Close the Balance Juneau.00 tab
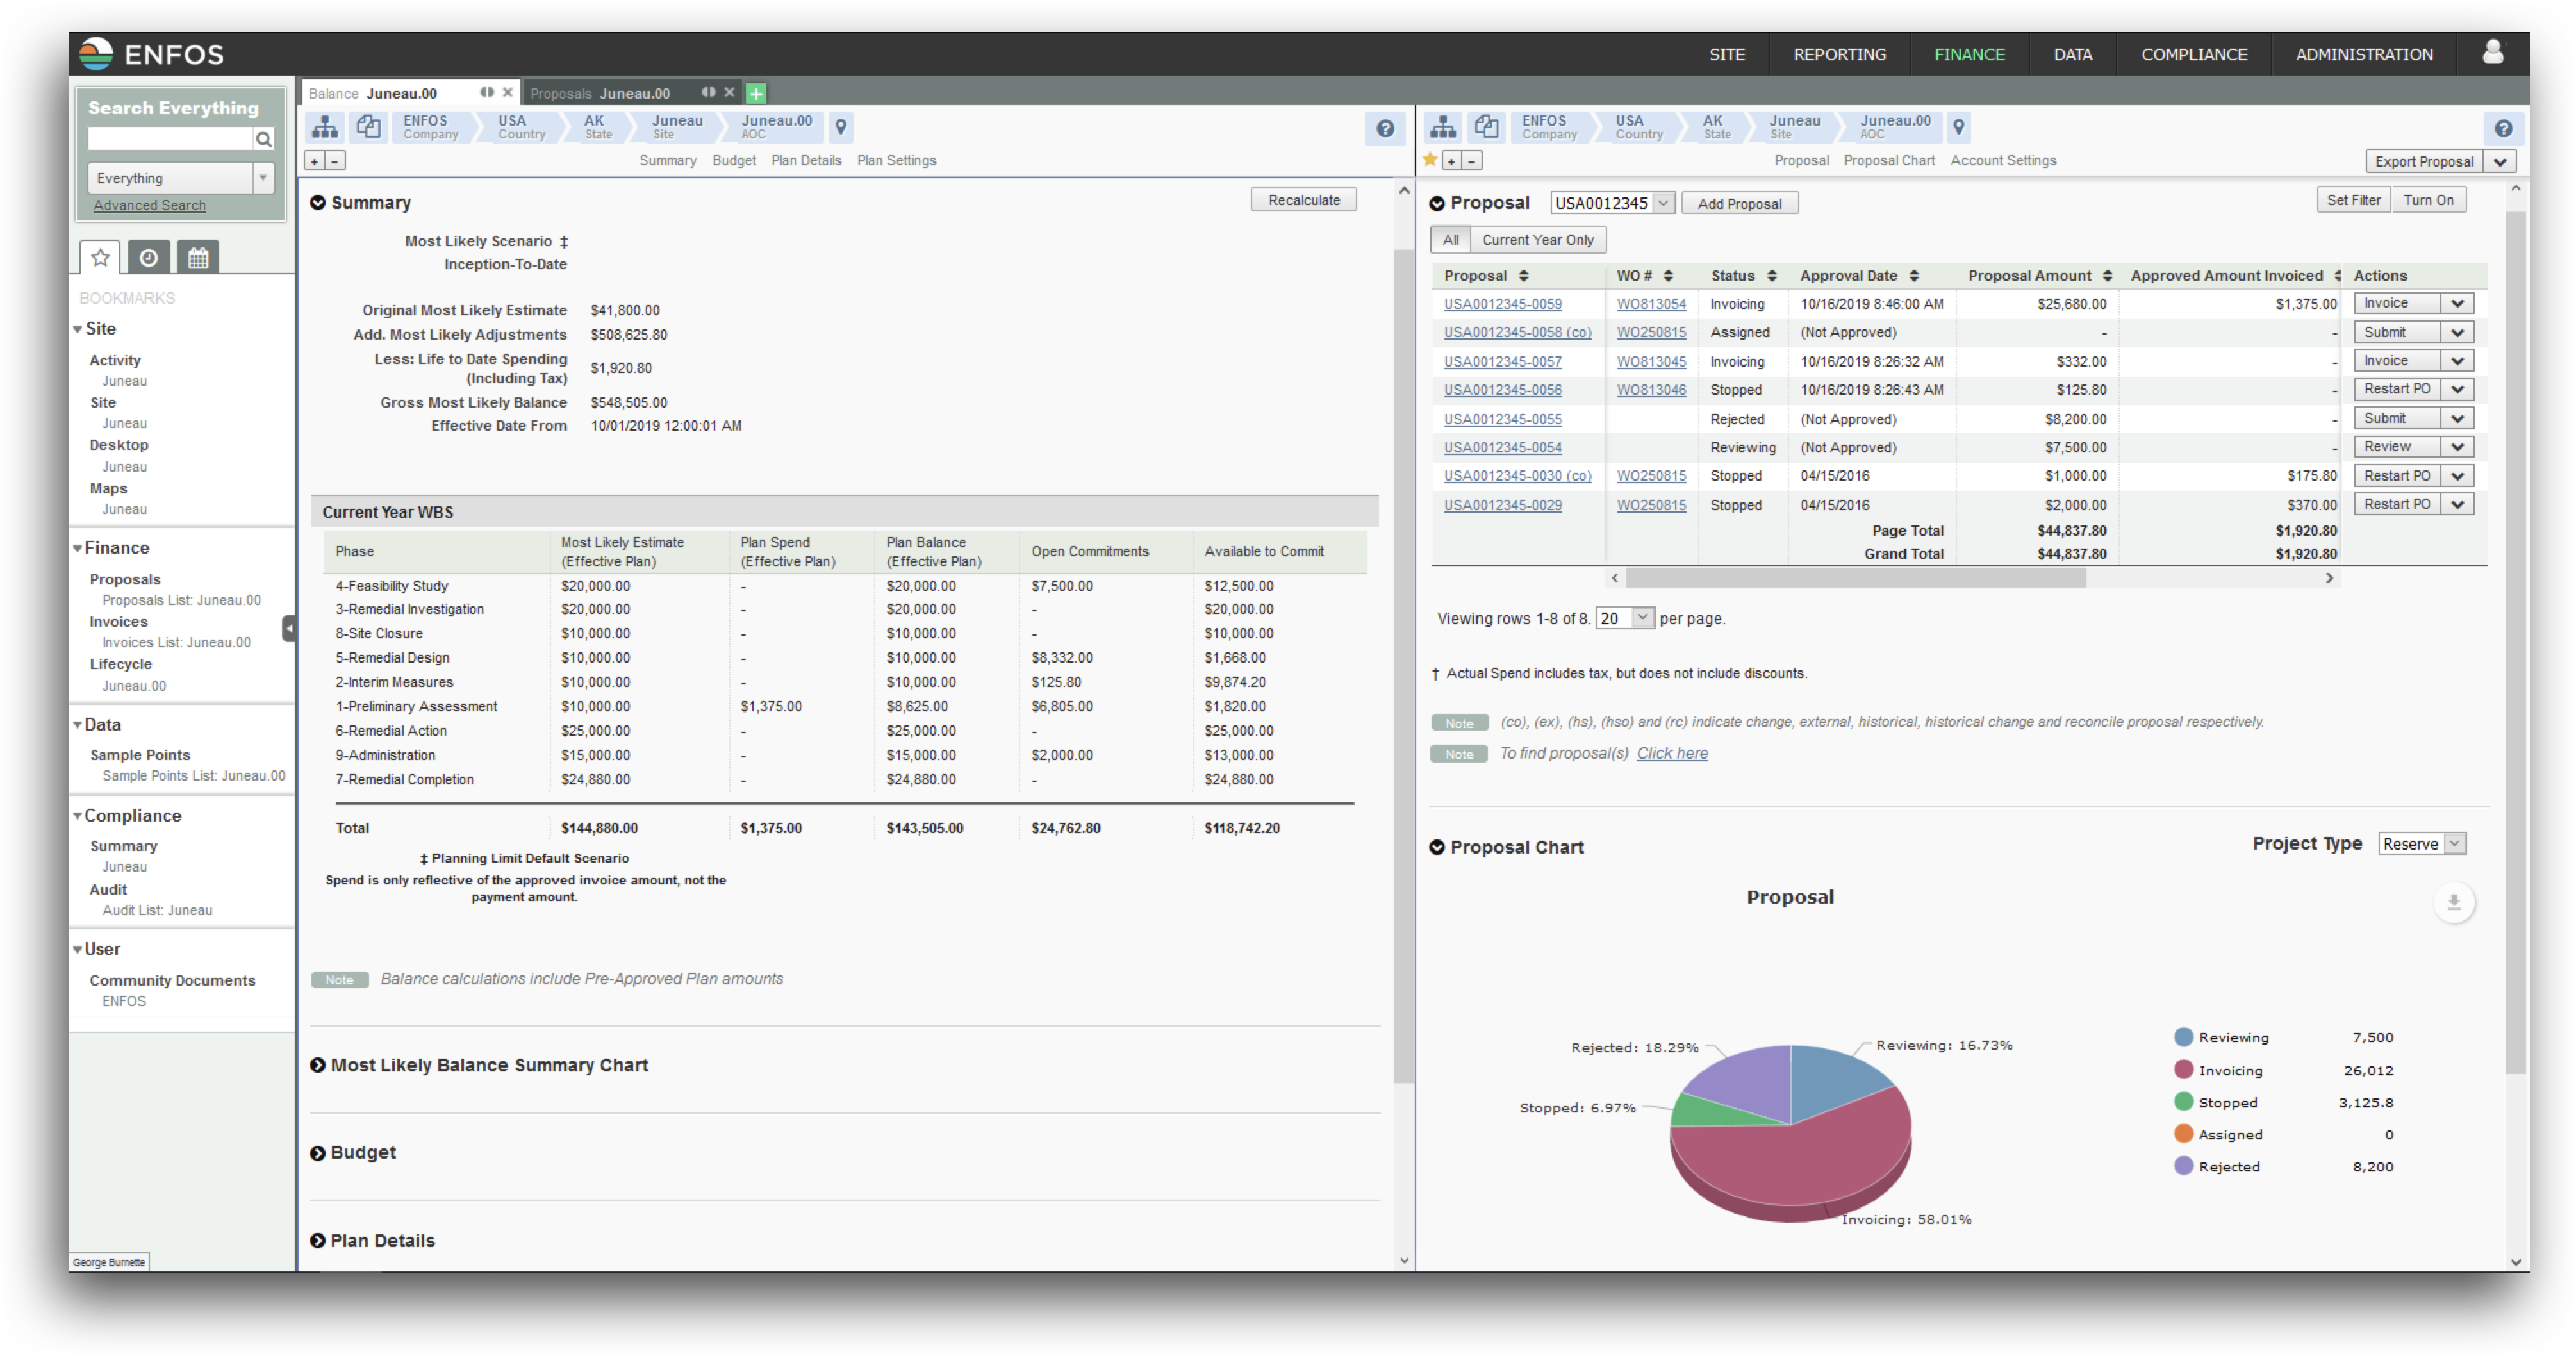The image size is (2576, 1356). (508, 92)
